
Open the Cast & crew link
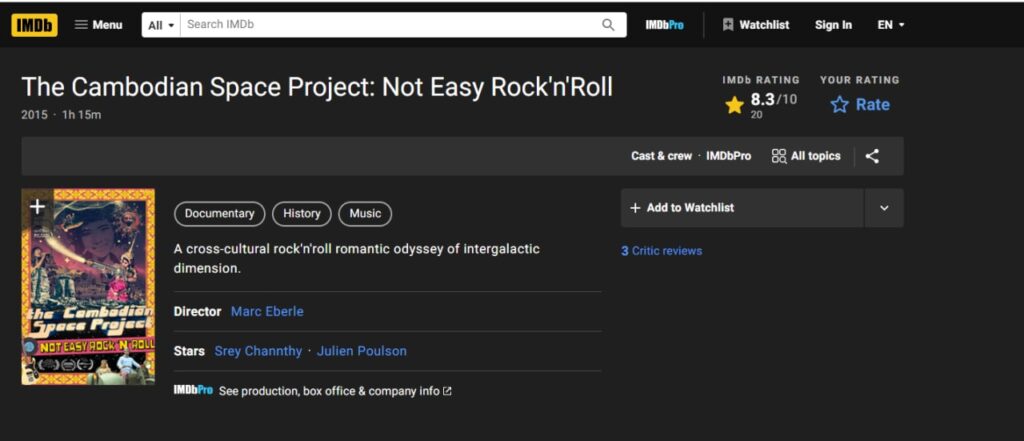coord(661,156)
